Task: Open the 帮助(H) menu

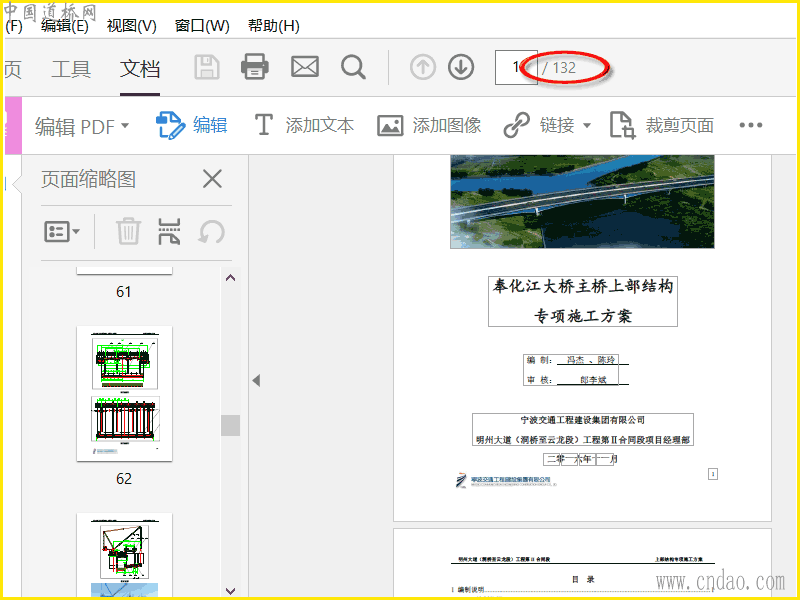Action: [x=273, y=26]
